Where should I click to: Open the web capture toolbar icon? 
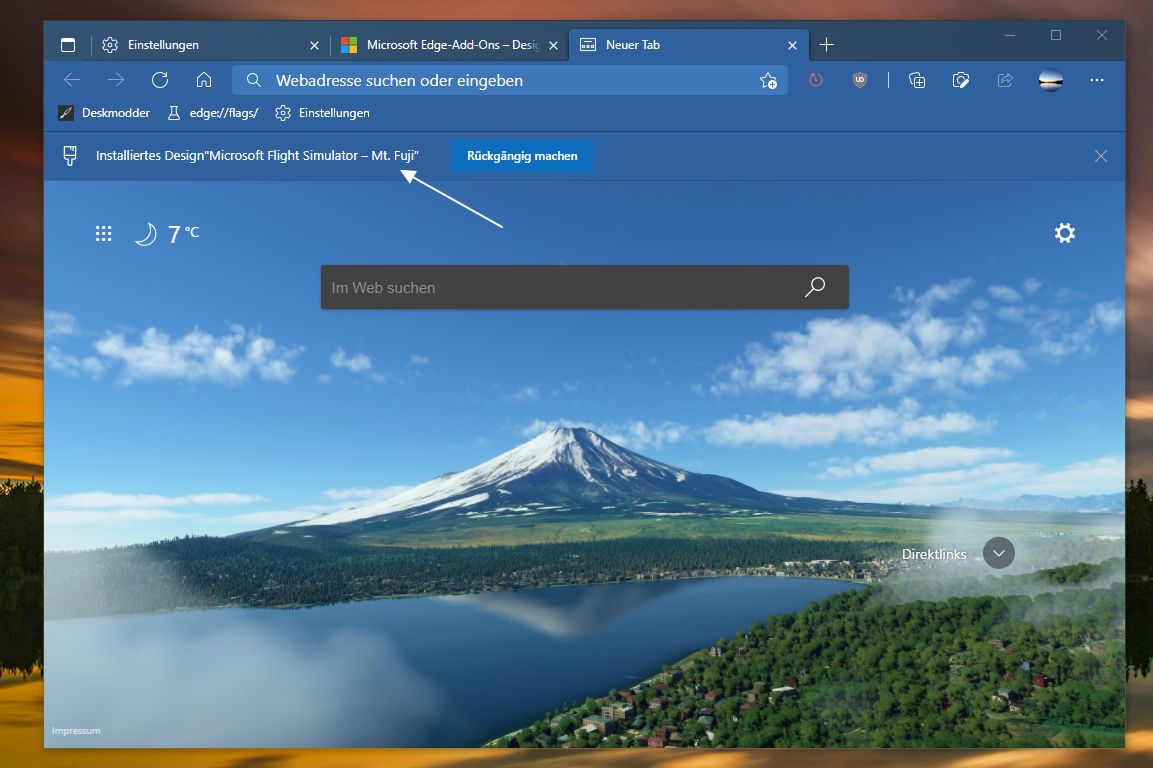[960, 80]
